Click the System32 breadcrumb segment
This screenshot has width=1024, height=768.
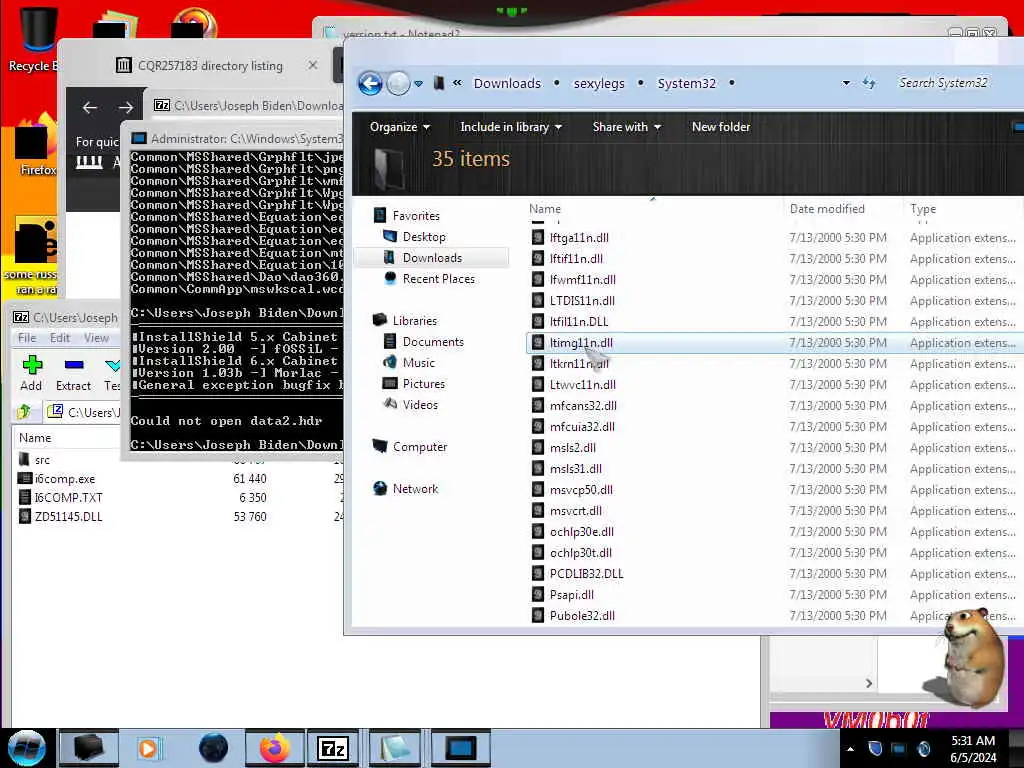[686, 84]
